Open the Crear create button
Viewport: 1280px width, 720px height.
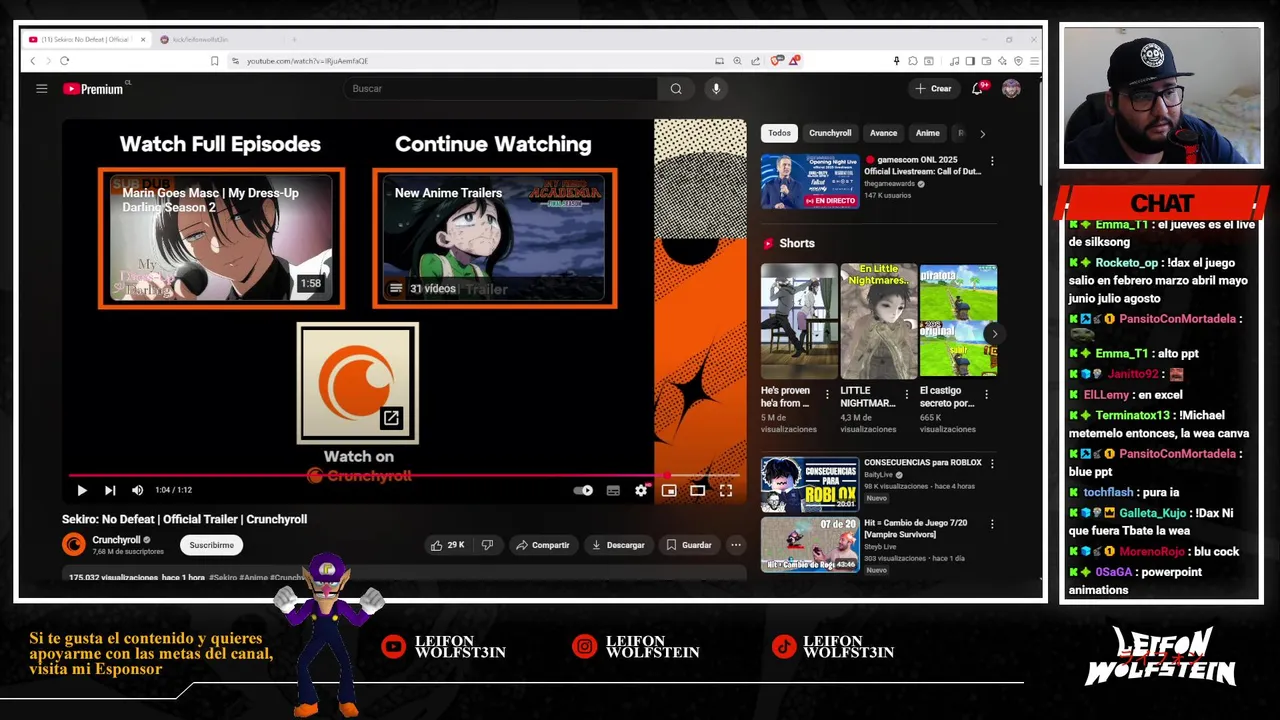(x=933, y=89)
